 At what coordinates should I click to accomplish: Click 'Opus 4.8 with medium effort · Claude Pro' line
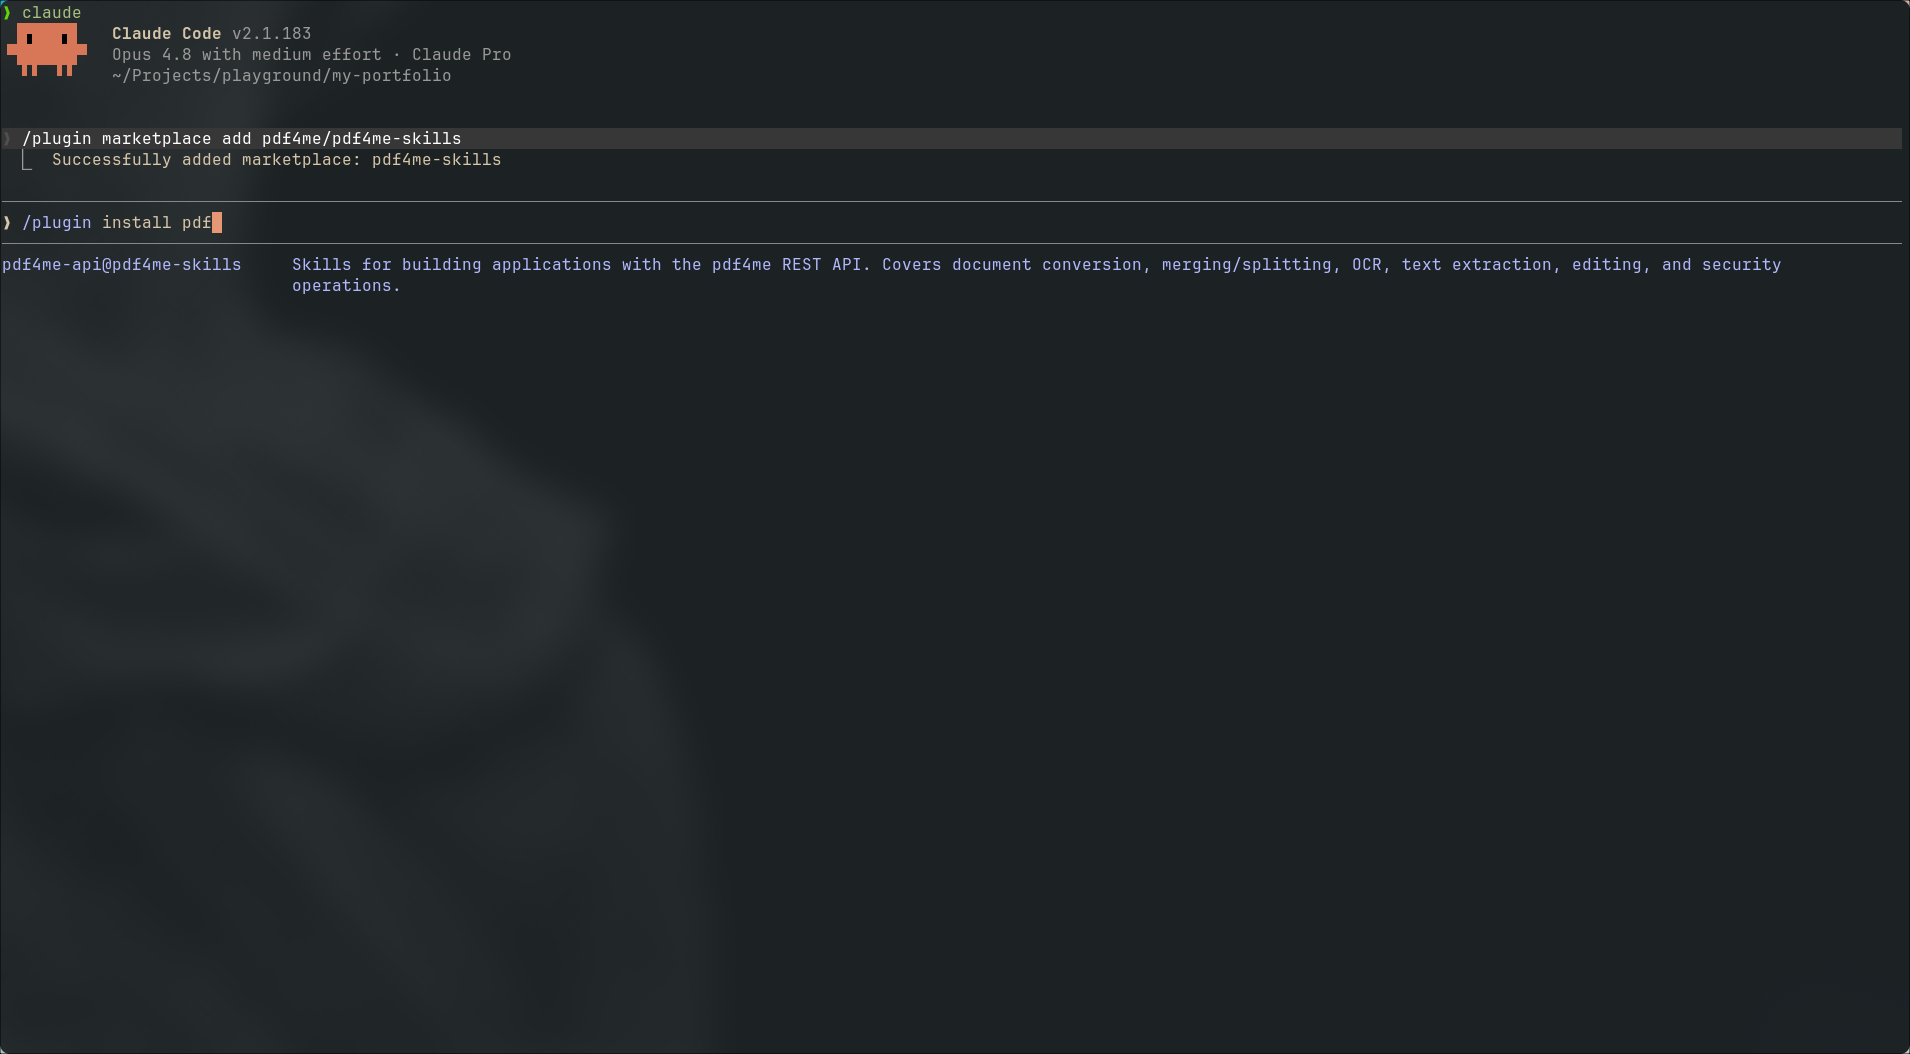[x=312, y=54]
